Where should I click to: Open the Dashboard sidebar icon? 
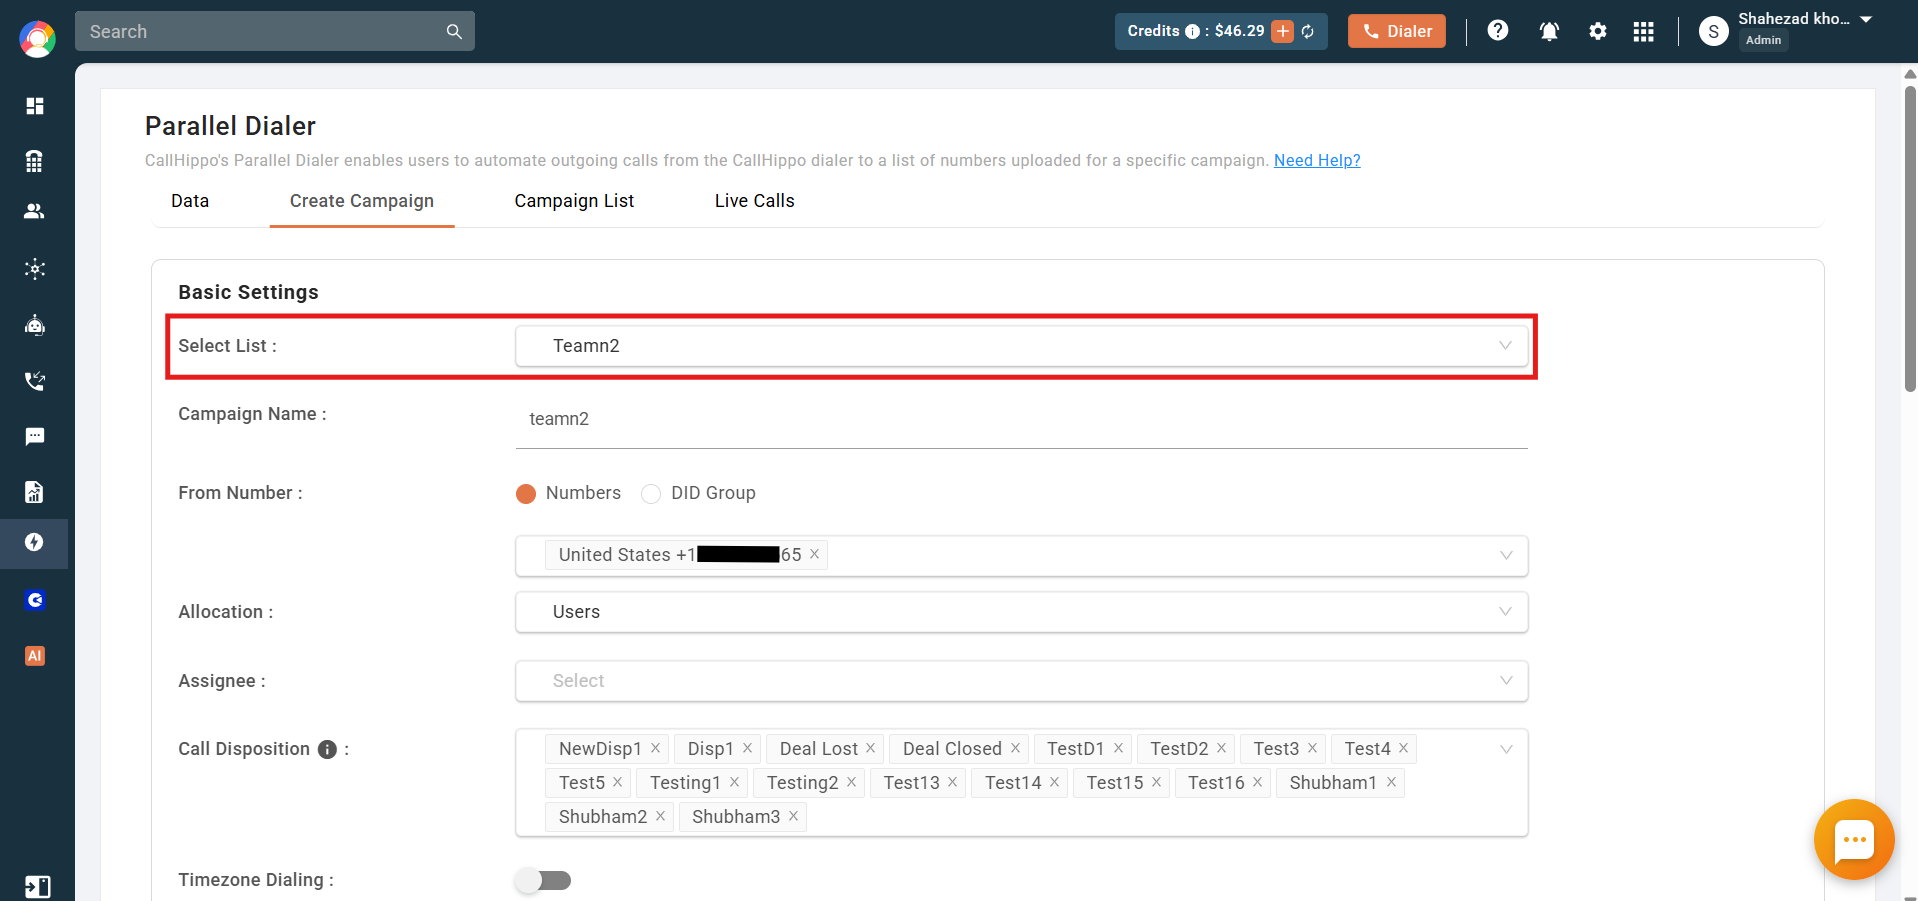pyautogui.click(x=35, y=106)
